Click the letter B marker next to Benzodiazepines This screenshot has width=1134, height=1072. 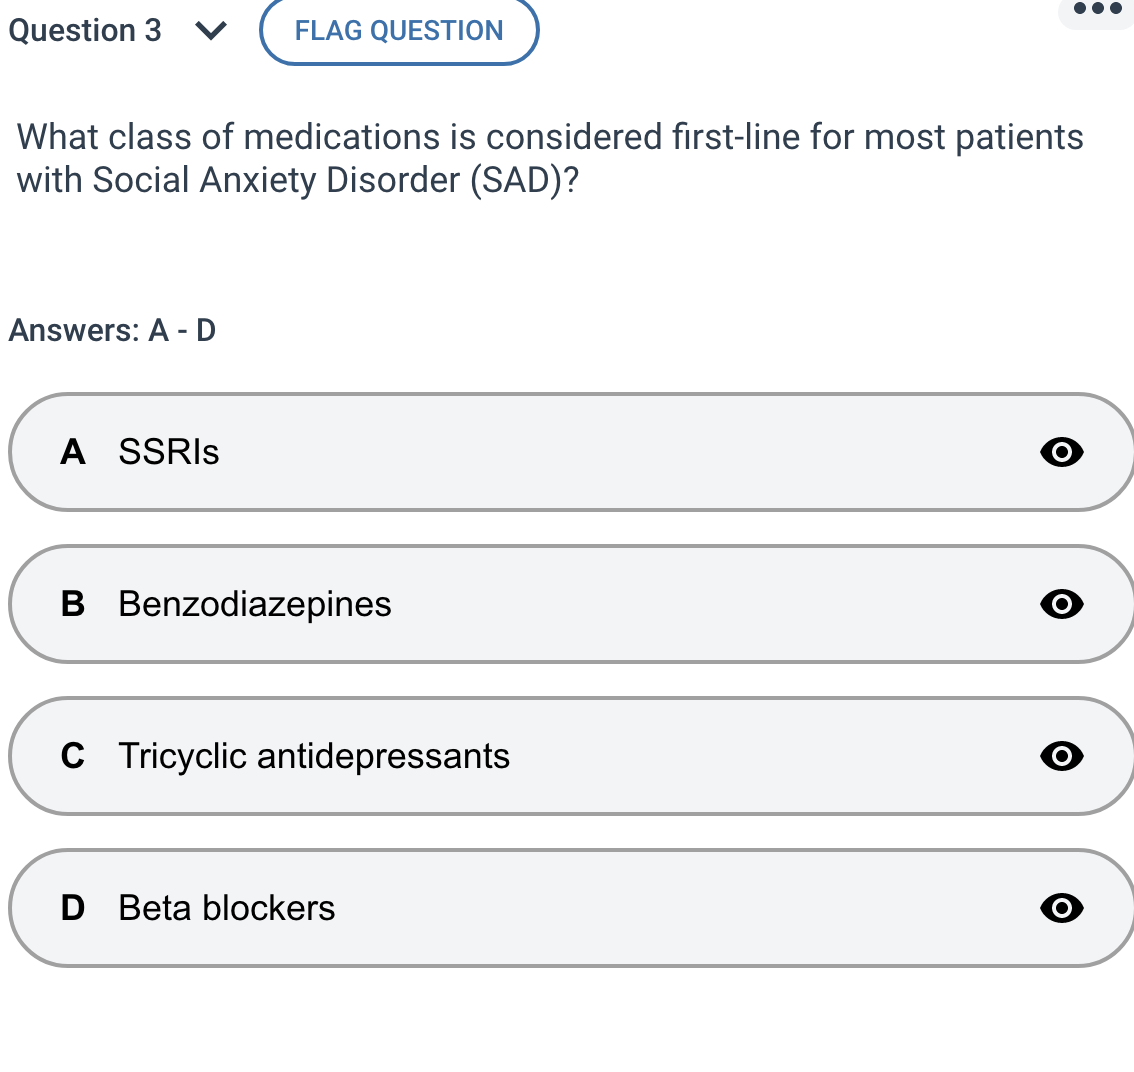pos(71,604)
